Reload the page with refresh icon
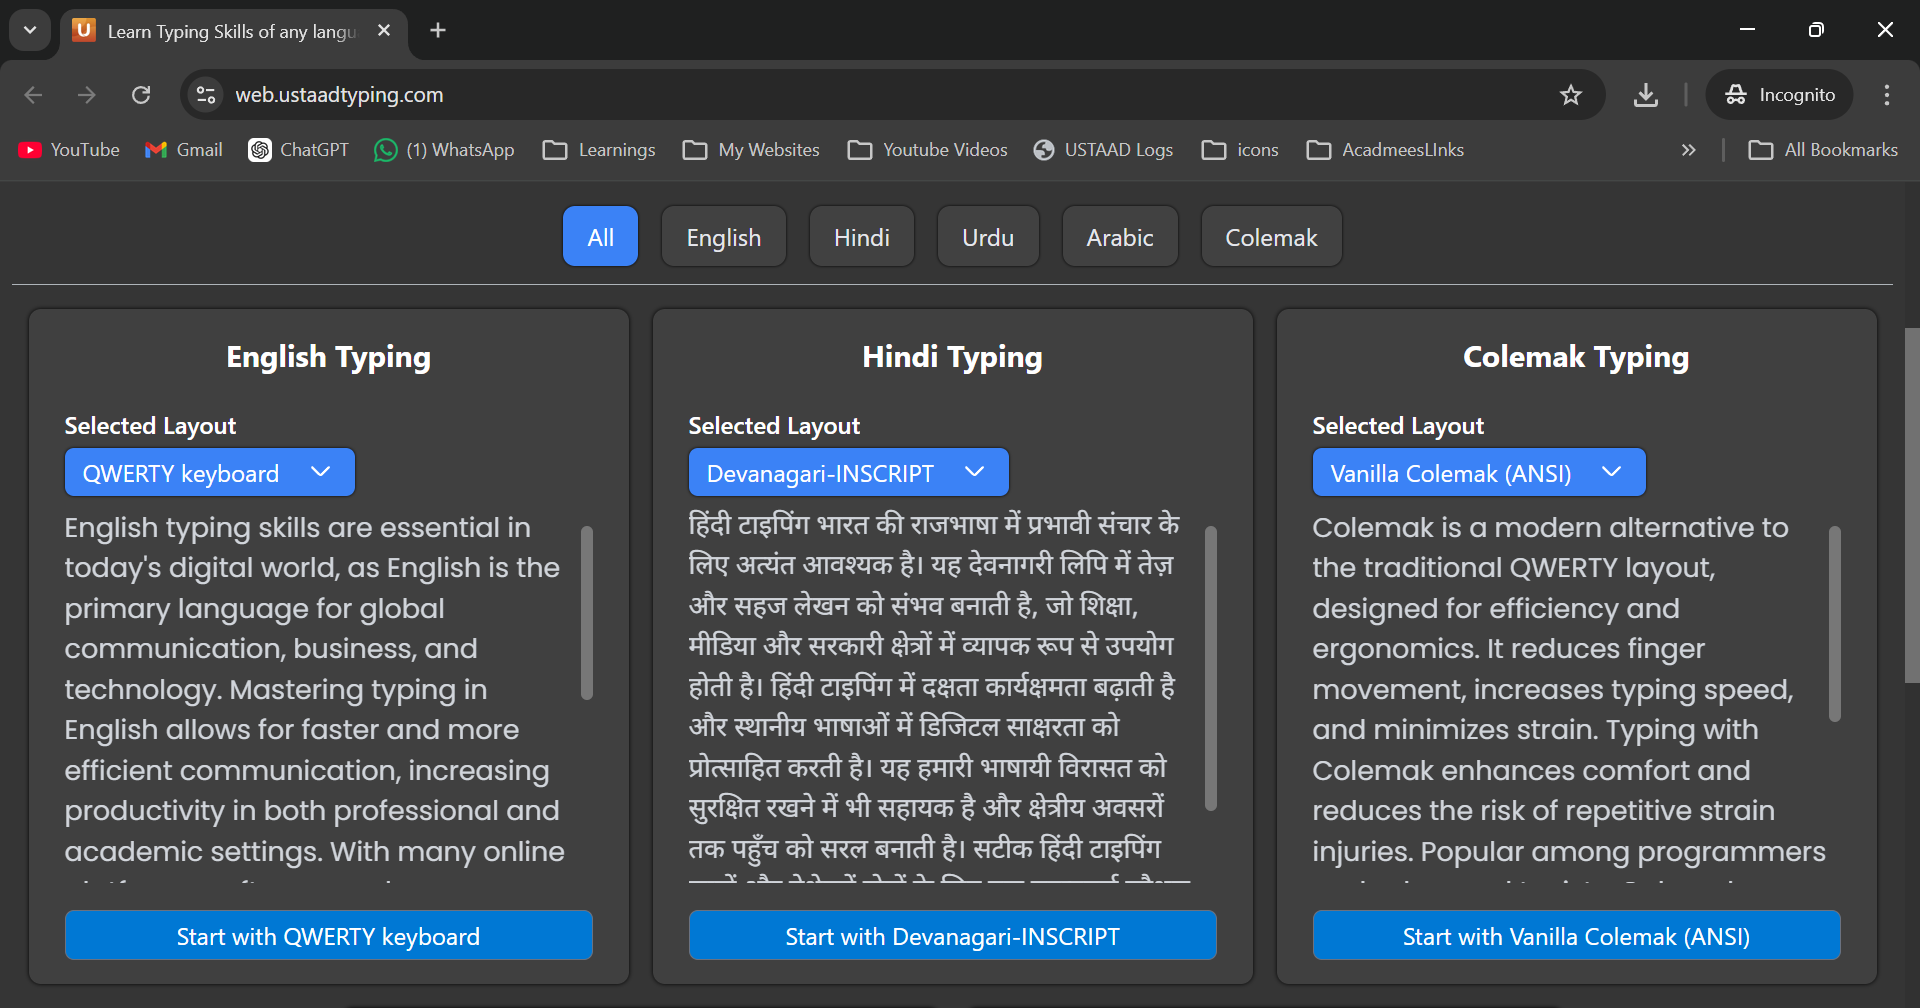Screen dimensions: 1920x1008 tap(141, 95)
